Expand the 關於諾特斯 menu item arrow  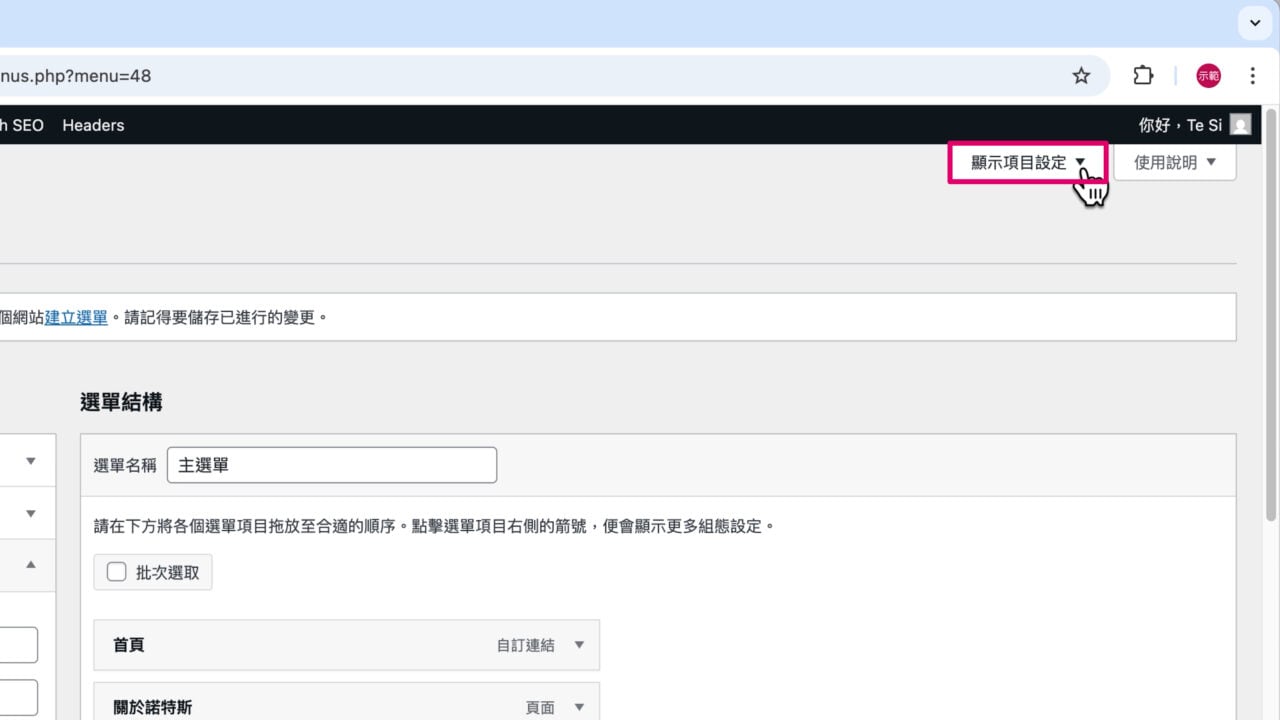tap(579, 707)
